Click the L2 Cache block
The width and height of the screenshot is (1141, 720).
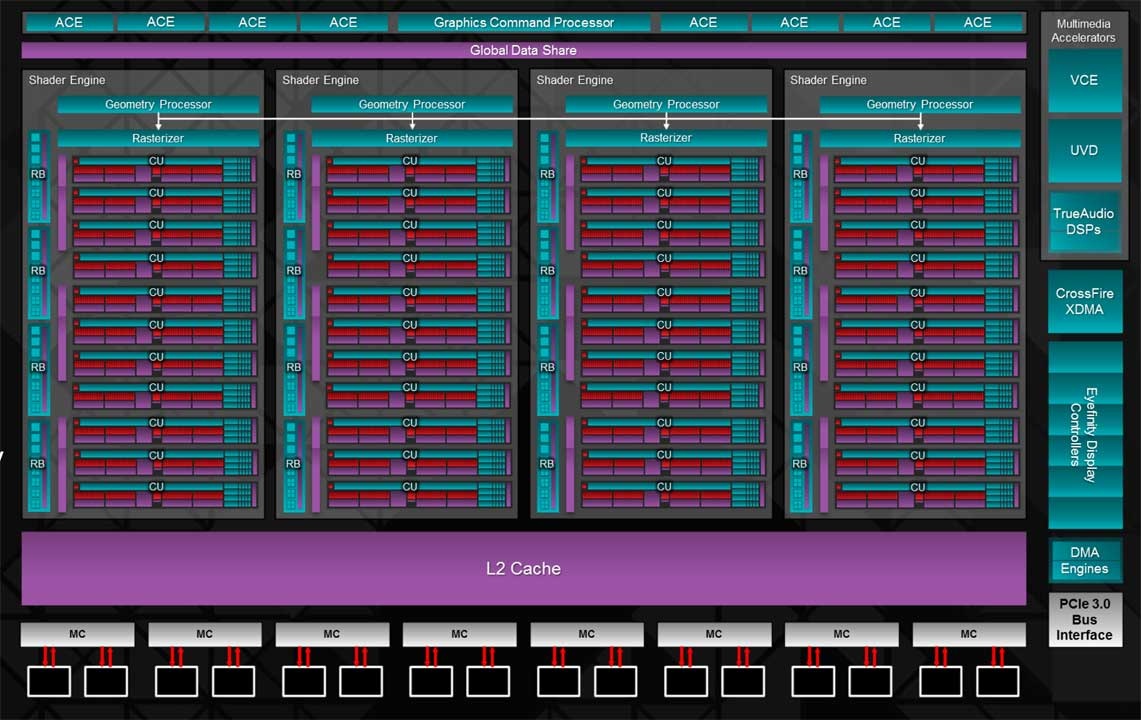(x=524, y=569)
